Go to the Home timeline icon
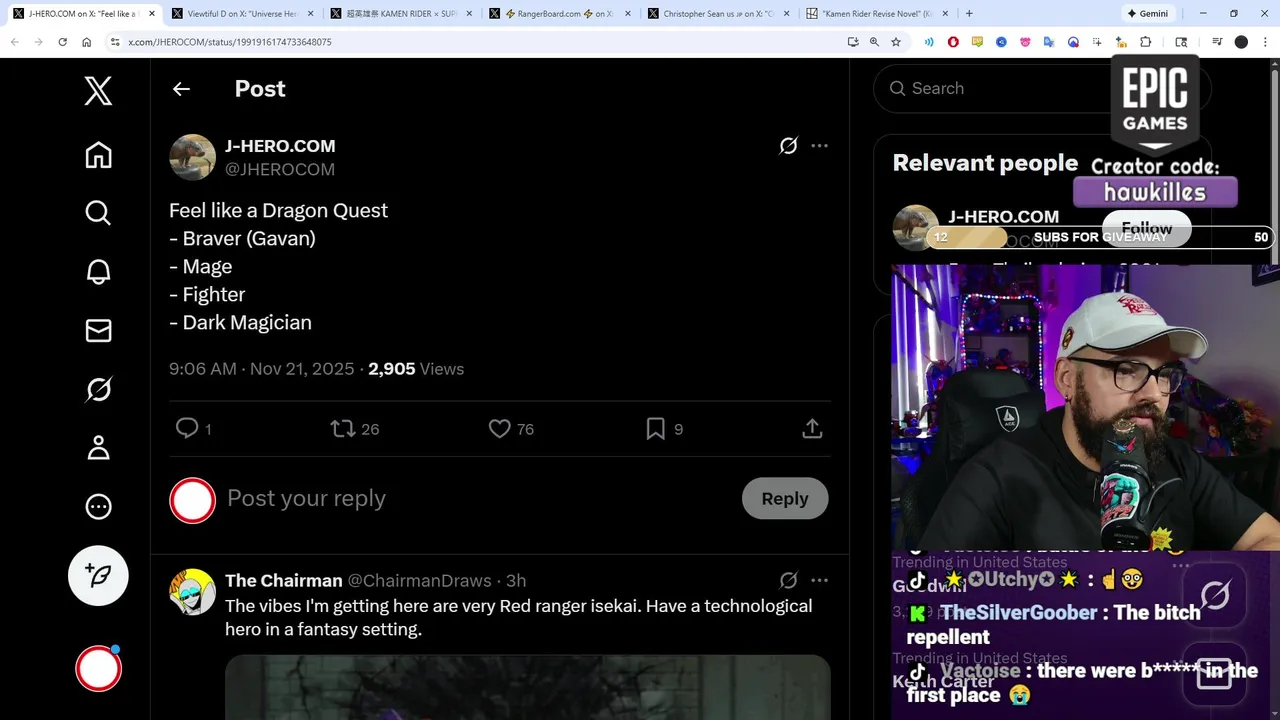This screenshot has width=1280, height=720. pos(98,155)
